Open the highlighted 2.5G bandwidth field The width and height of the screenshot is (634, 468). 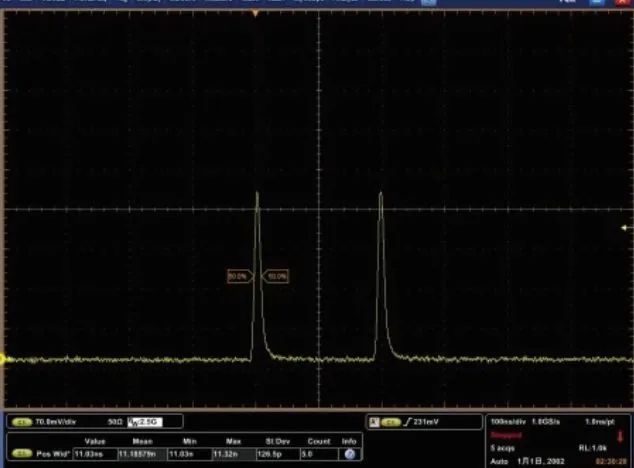point(145,422)
